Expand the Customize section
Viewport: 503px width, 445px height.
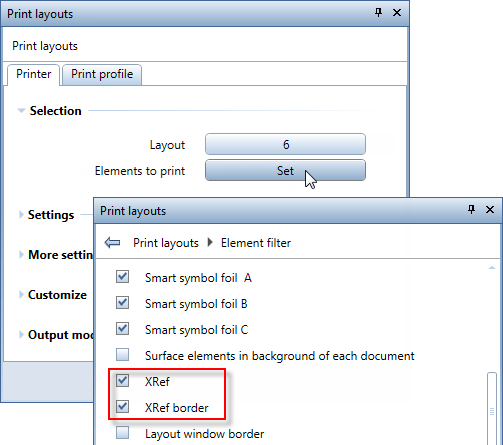tap(21, 295)
